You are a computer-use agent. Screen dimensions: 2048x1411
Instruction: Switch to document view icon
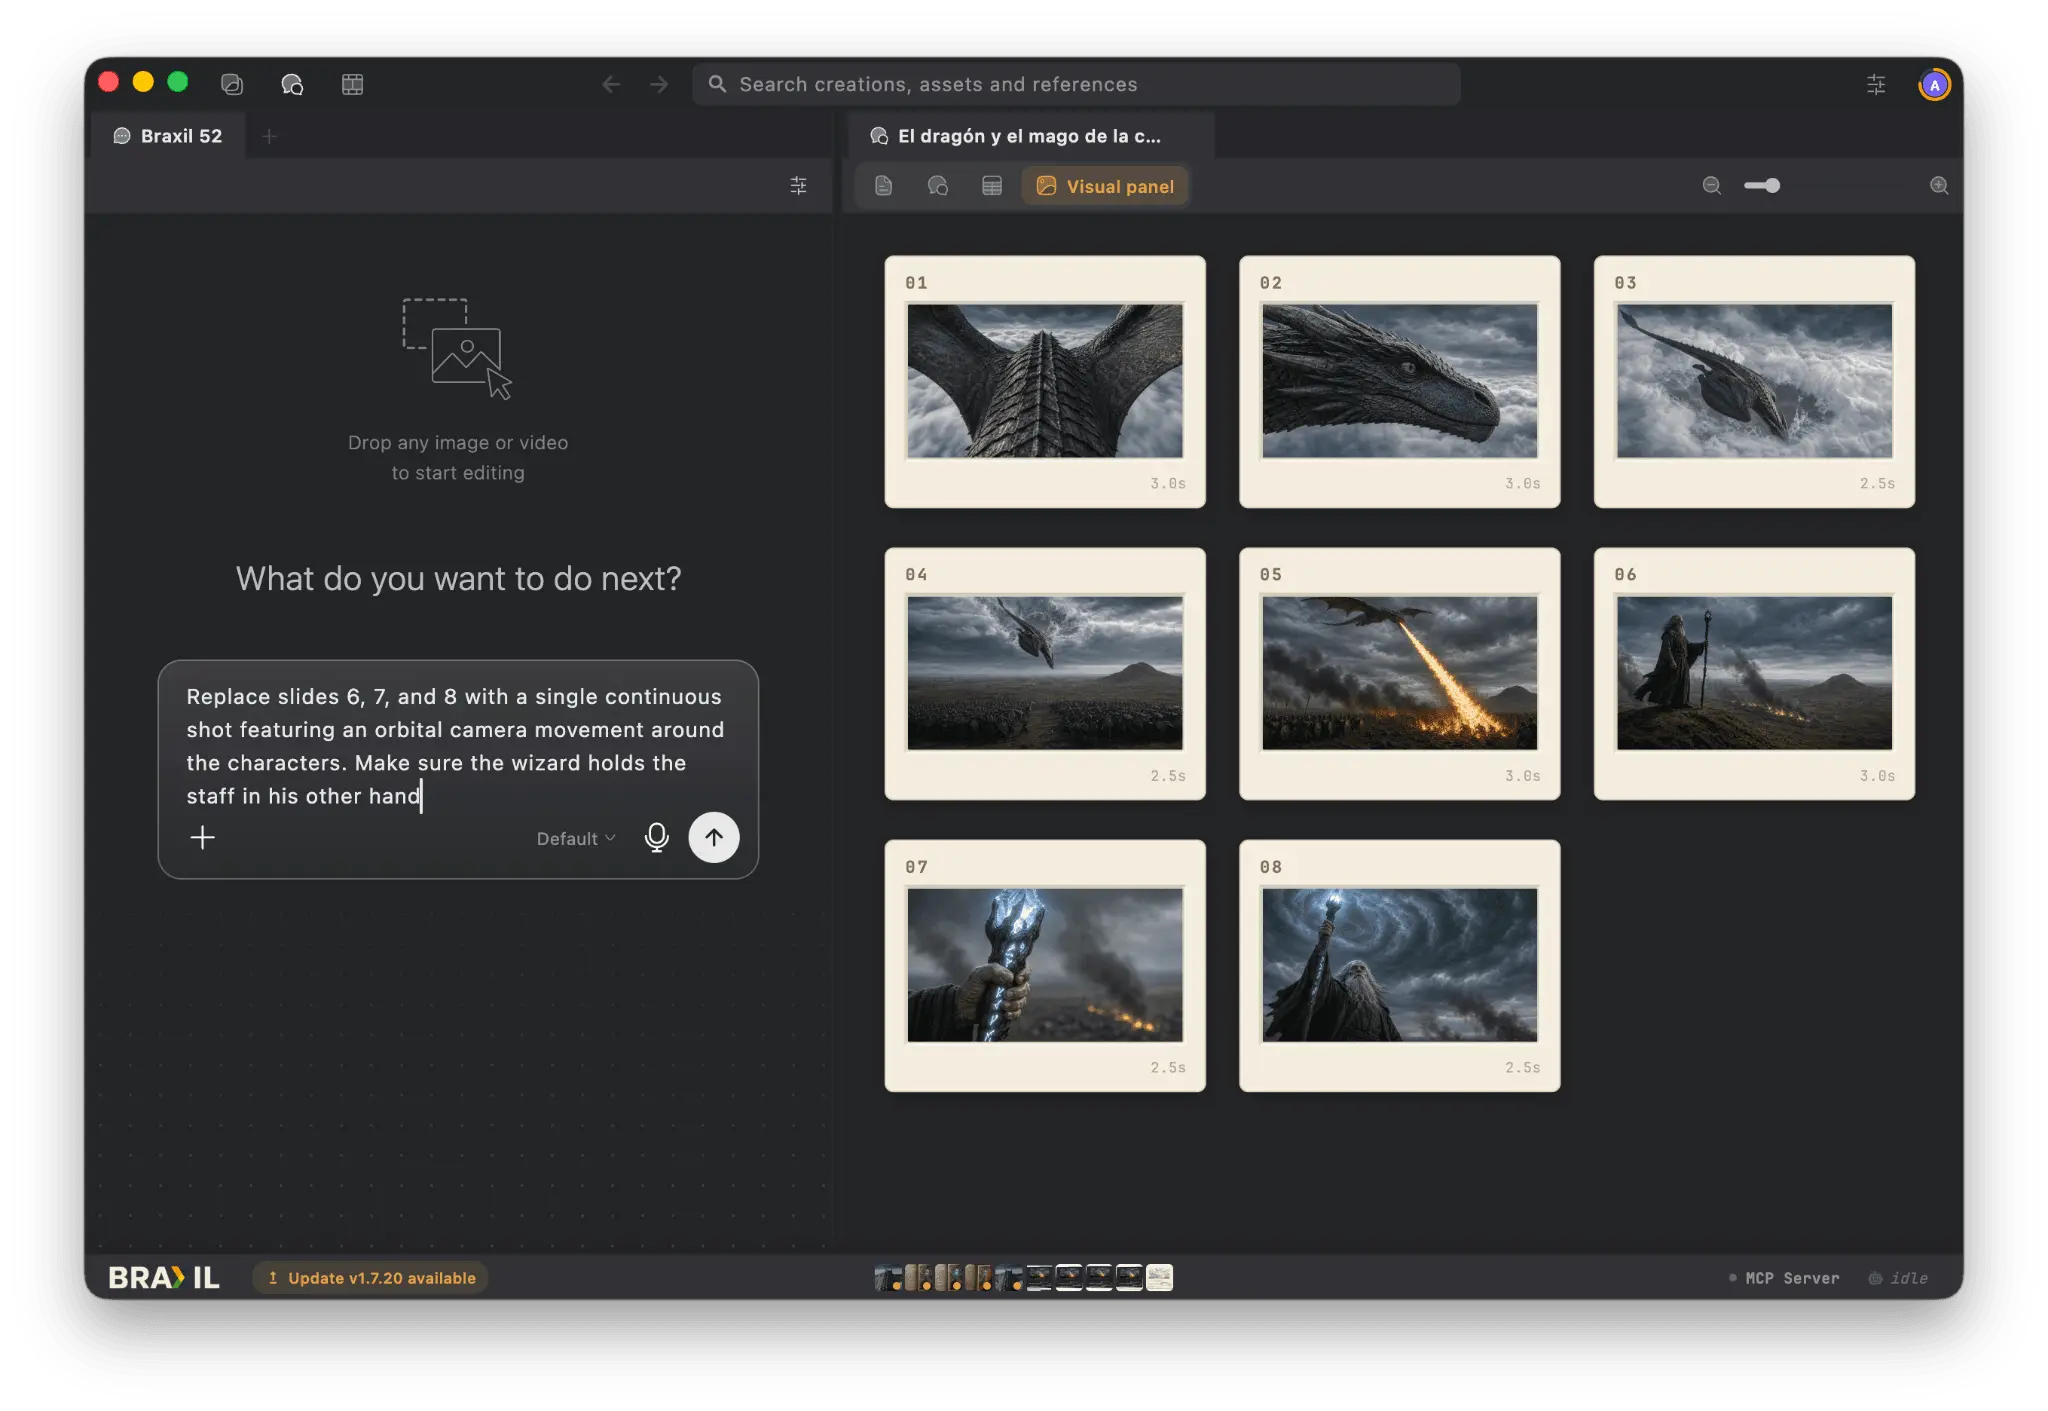883,186
